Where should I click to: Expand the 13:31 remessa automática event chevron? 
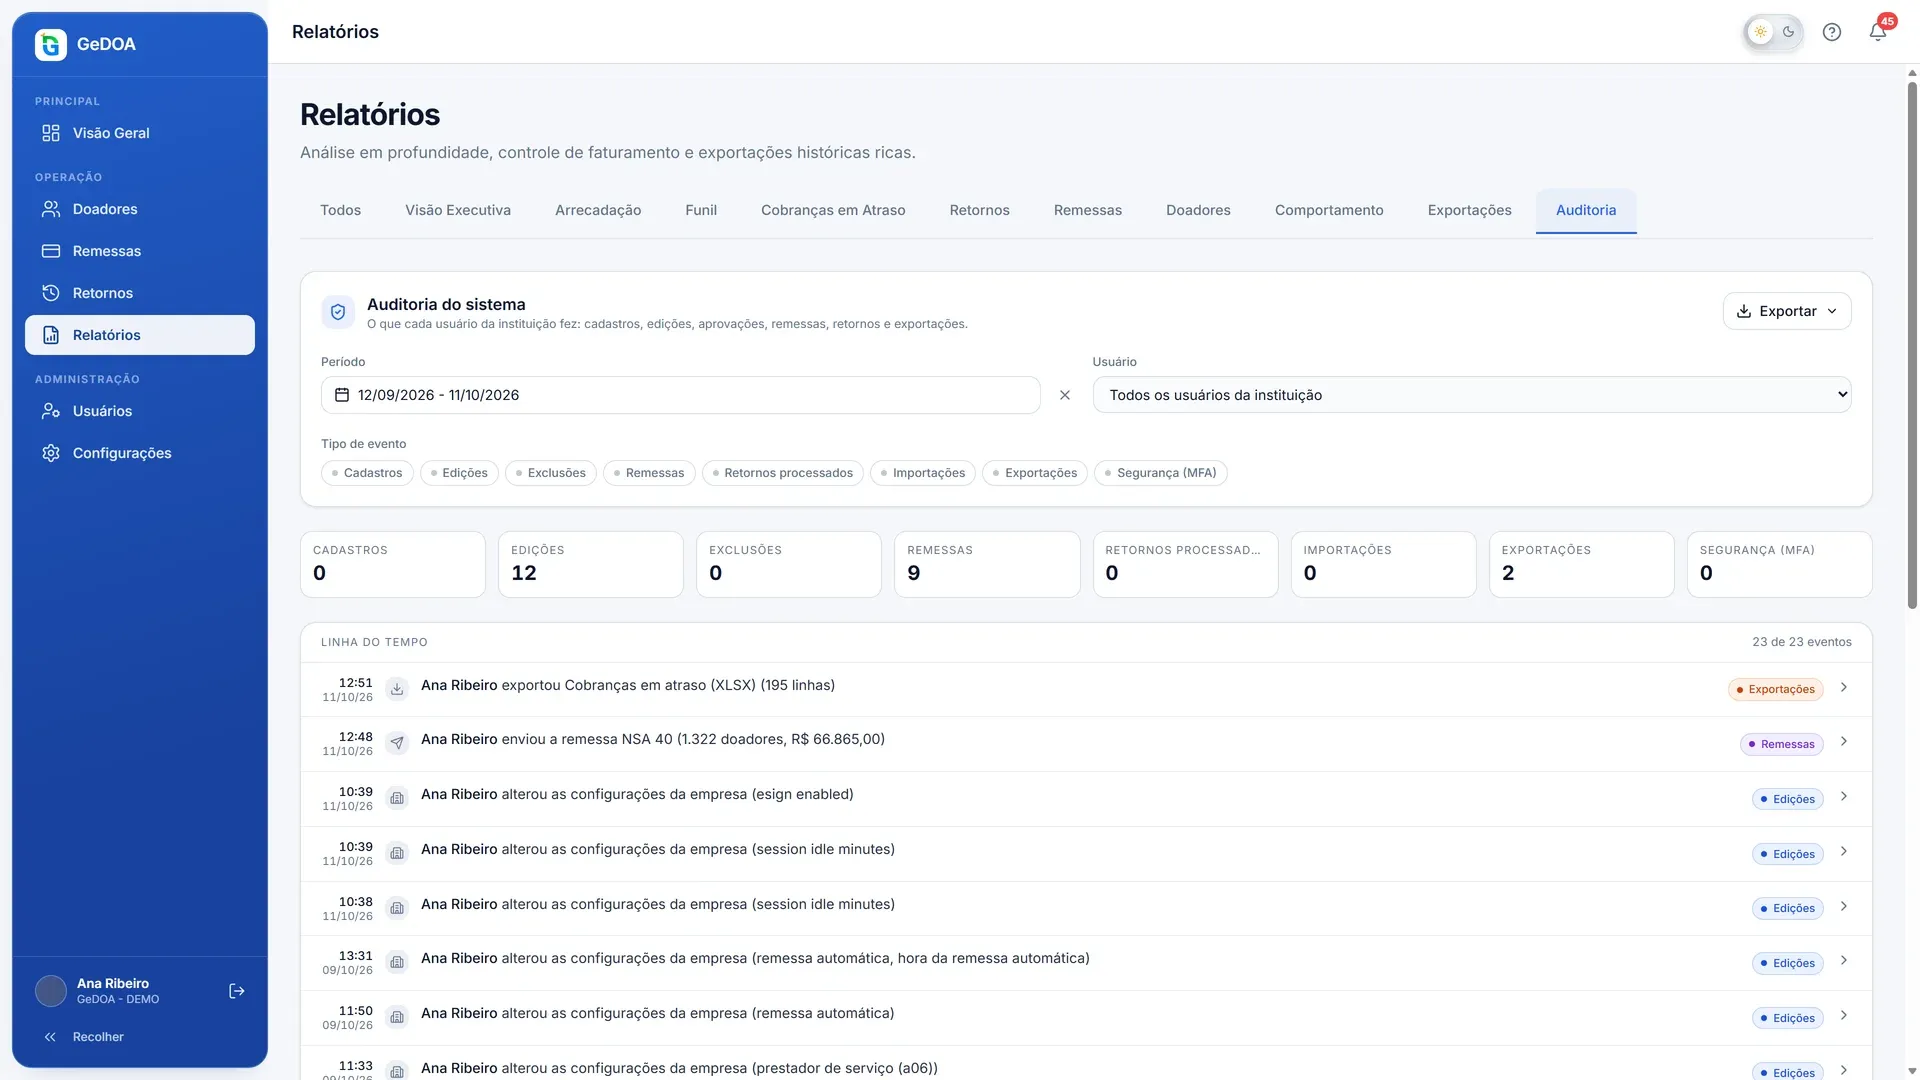click(1844, 961)
